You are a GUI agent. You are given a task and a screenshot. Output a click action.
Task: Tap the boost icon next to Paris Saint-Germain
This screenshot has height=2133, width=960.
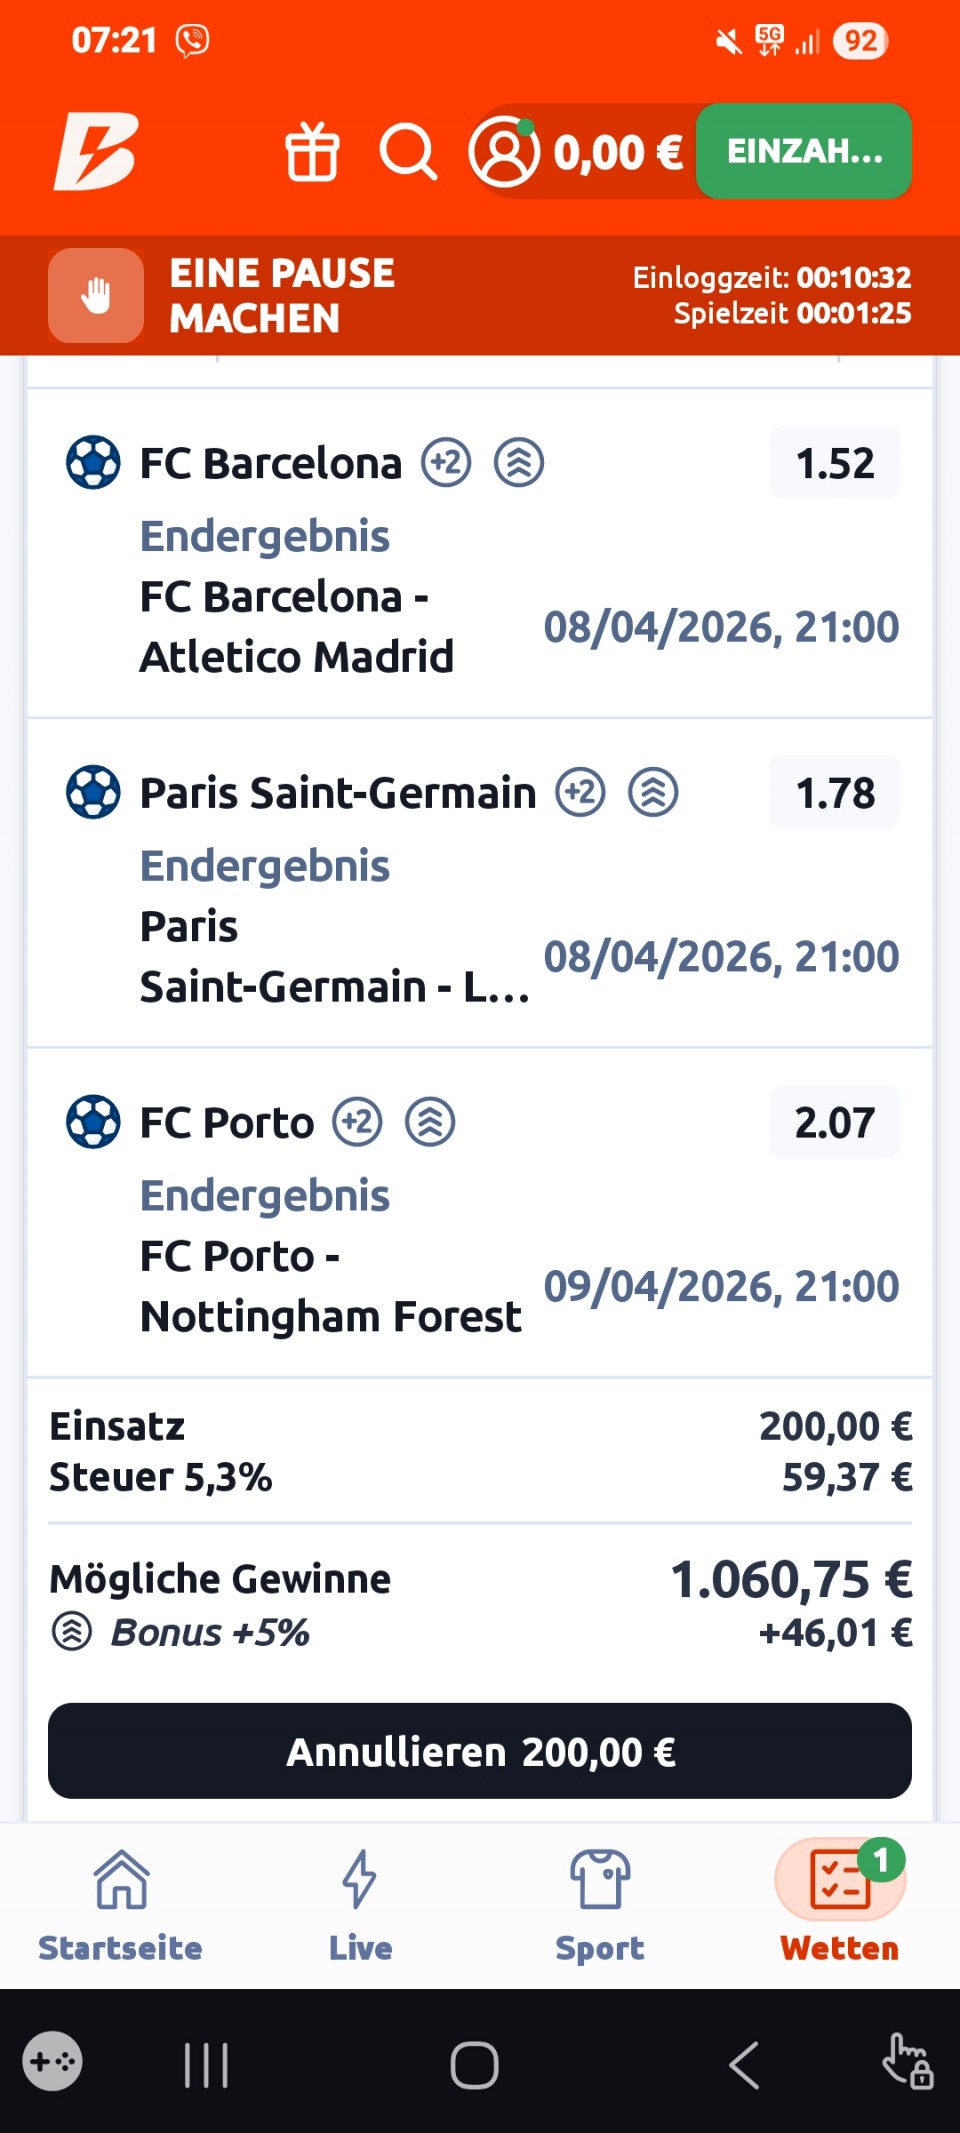653,793
